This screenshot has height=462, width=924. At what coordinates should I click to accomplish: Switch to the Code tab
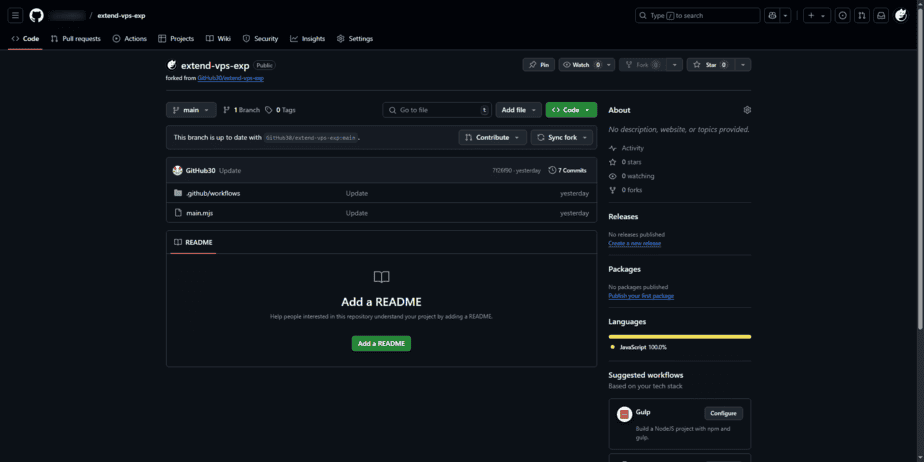click(x=25, y=39)
